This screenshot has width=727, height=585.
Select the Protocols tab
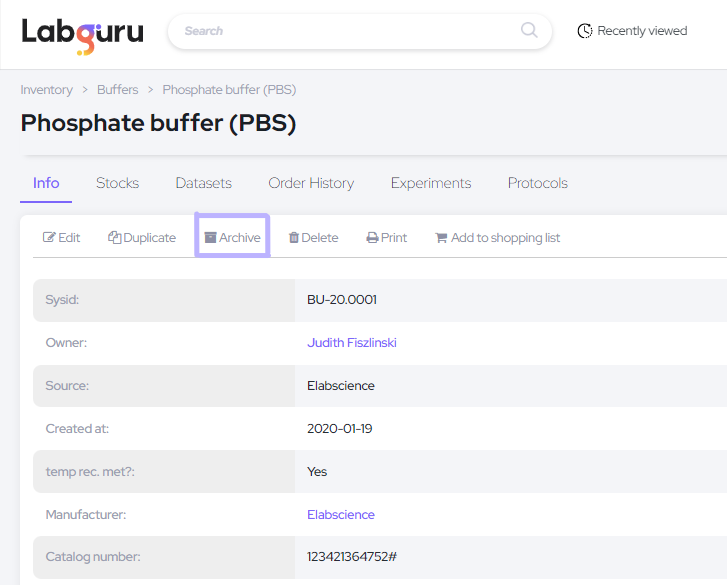point(537,183)
